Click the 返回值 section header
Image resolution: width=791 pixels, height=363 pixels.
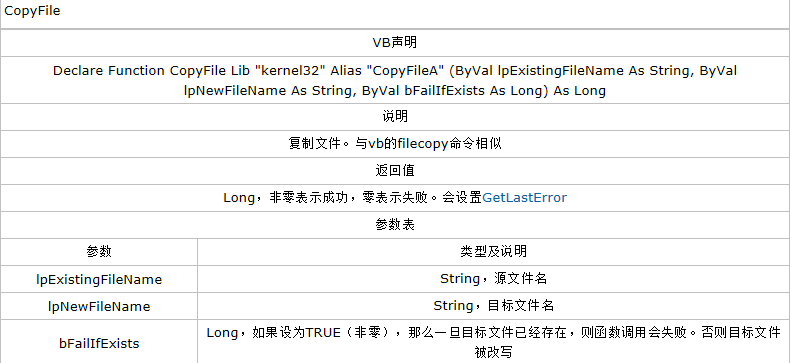pyautogui.click(x=395, y=171)
